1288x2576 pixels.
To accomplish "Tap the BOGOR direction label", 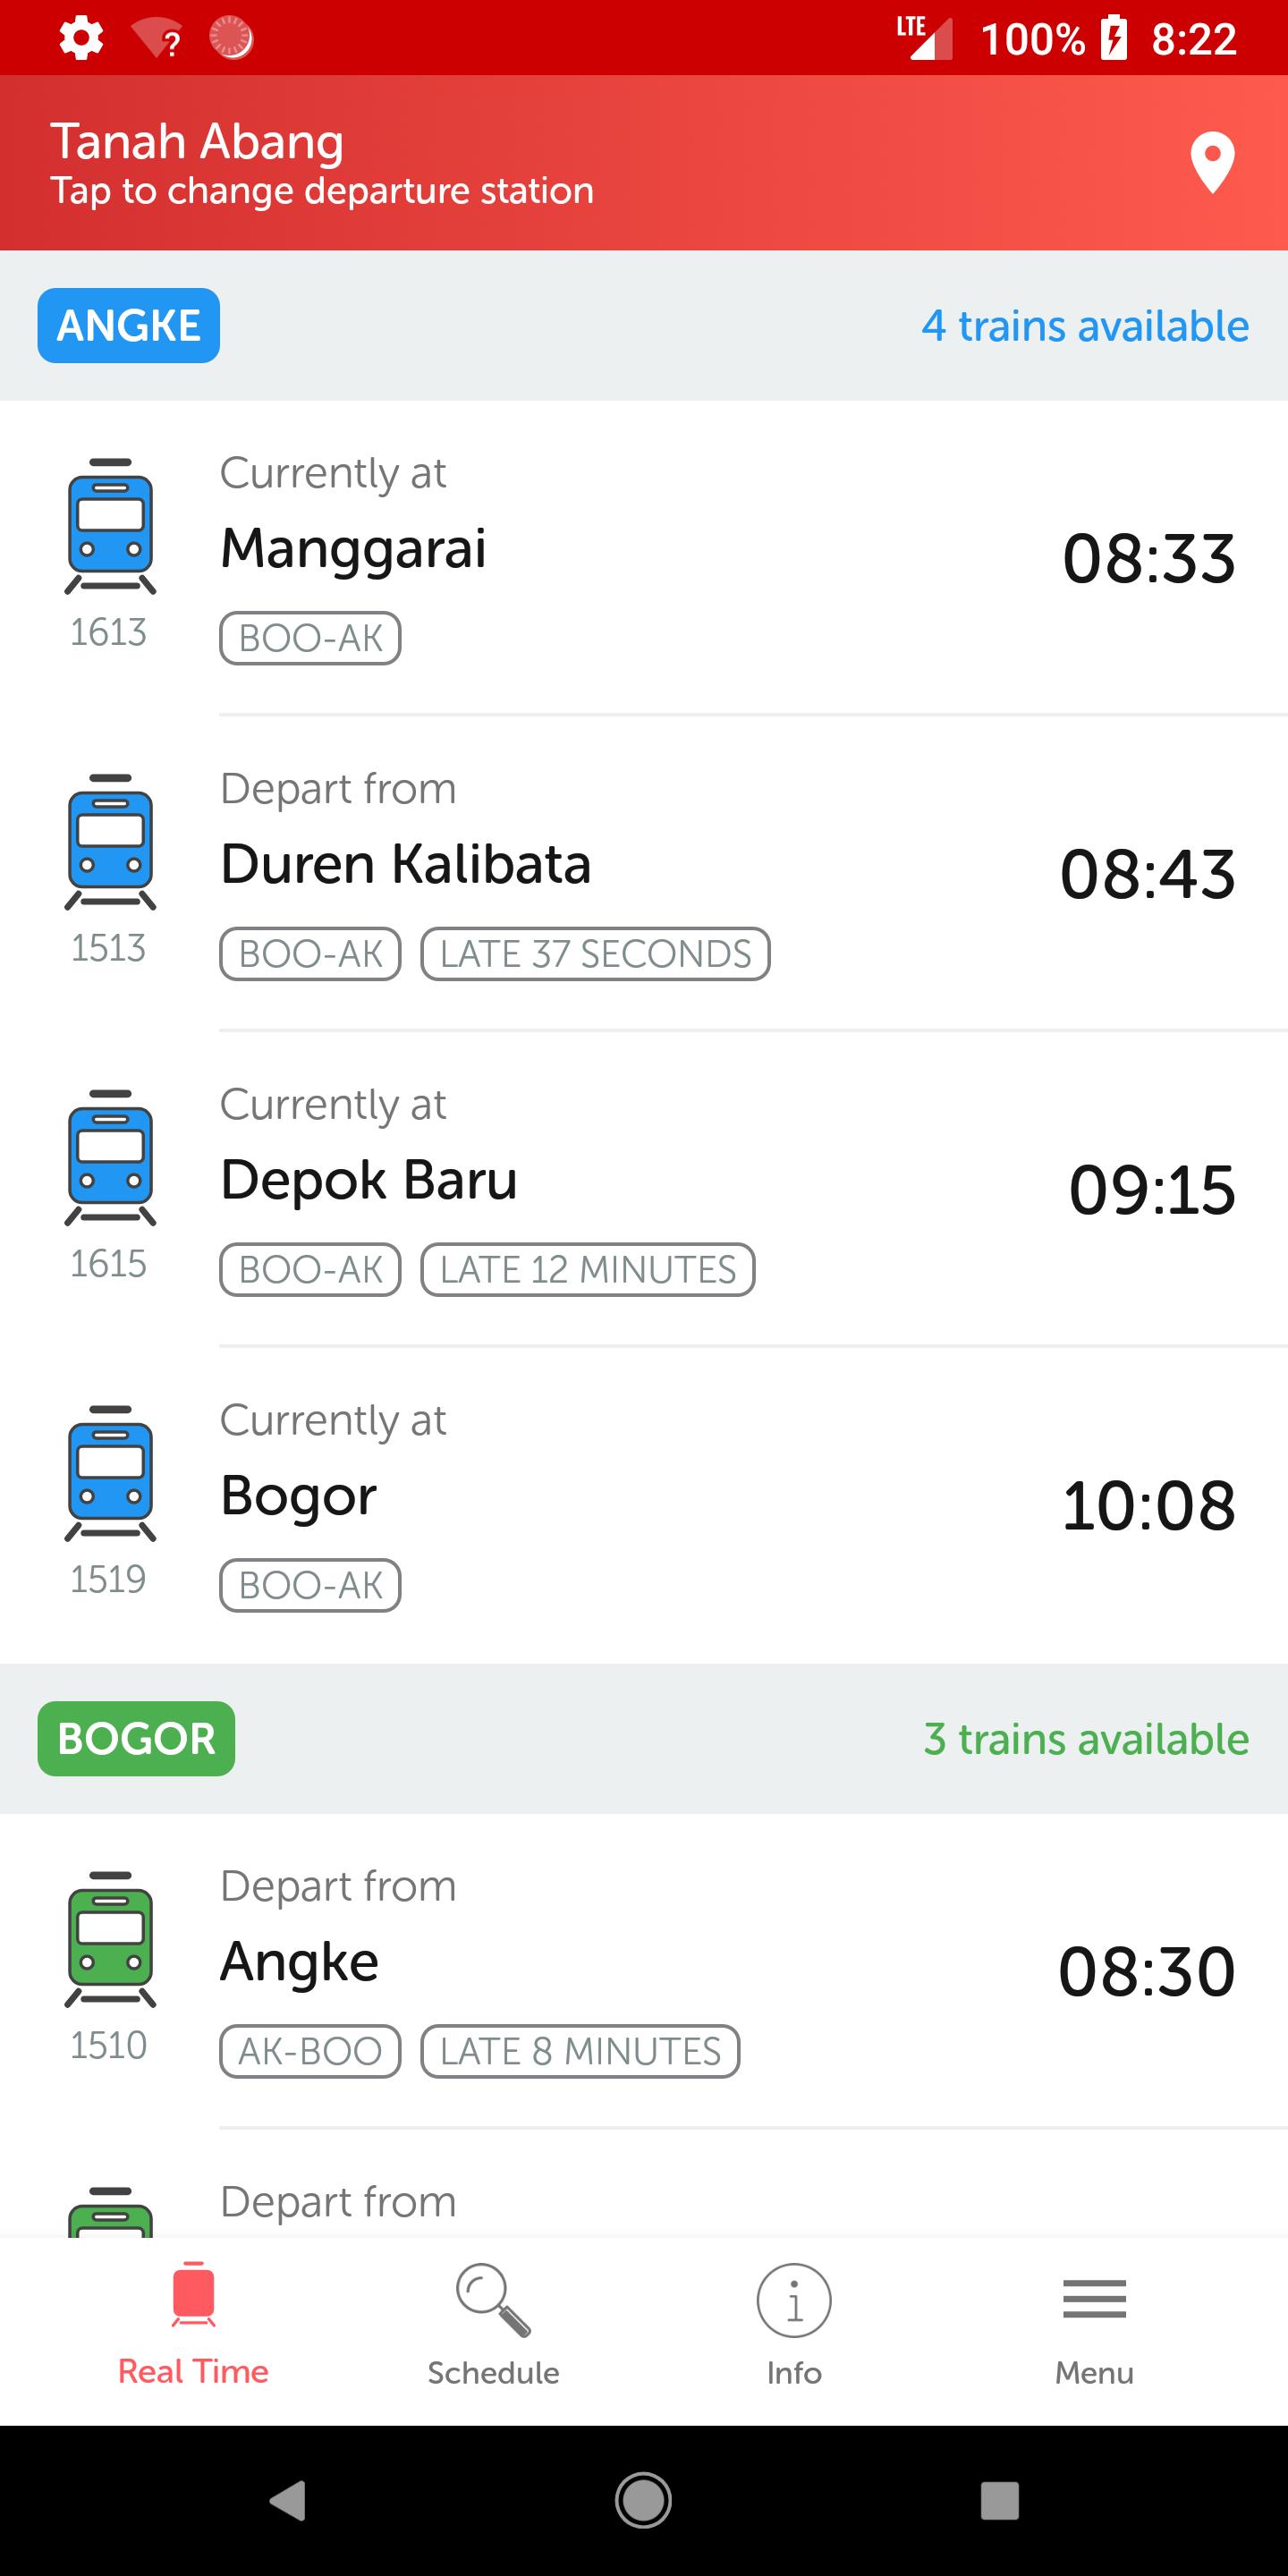I will 136,1739.
